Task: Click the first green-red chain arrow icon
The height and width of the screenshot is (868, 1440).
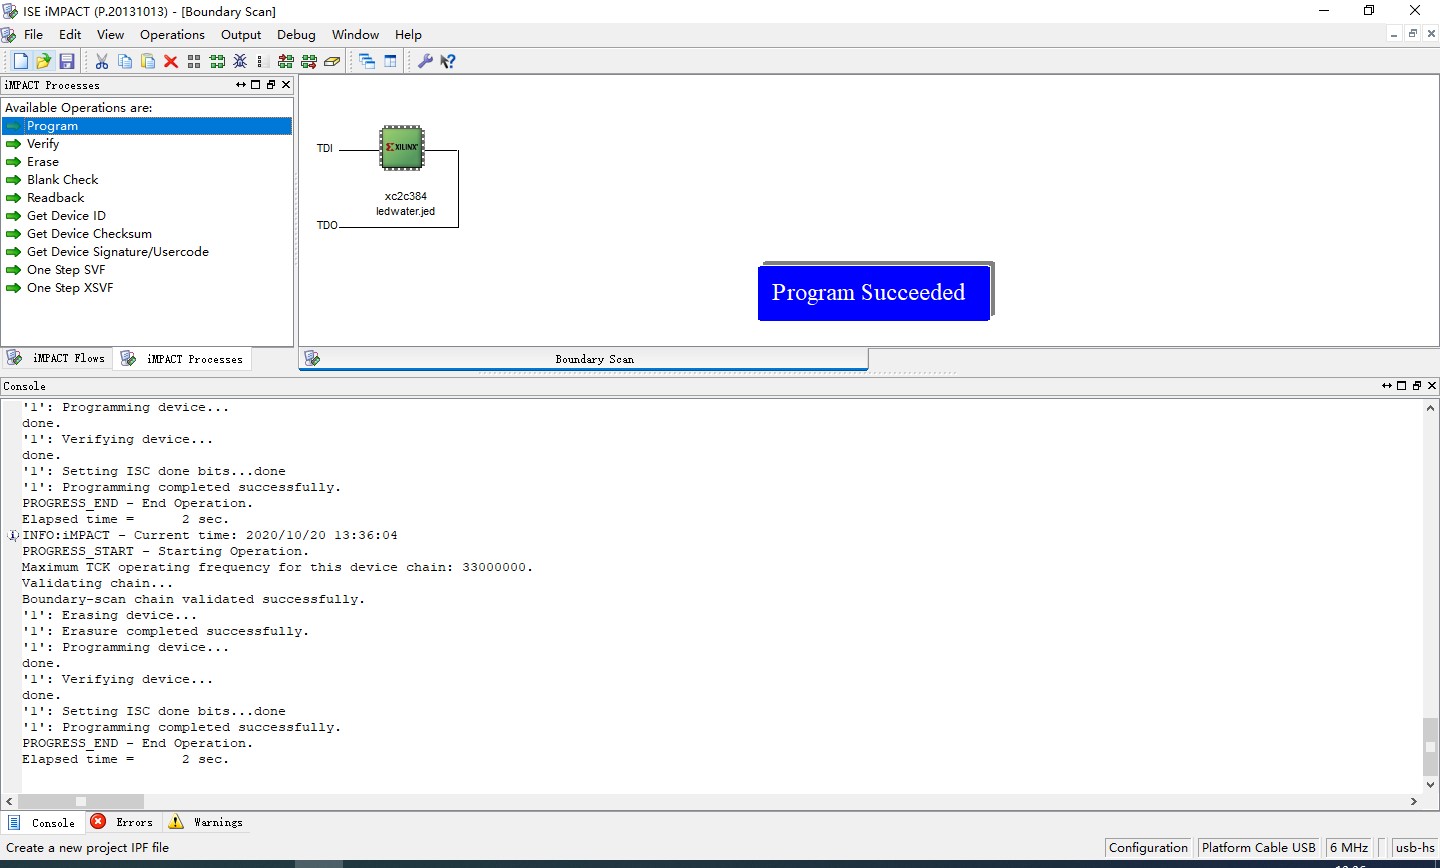Action: 286,61
